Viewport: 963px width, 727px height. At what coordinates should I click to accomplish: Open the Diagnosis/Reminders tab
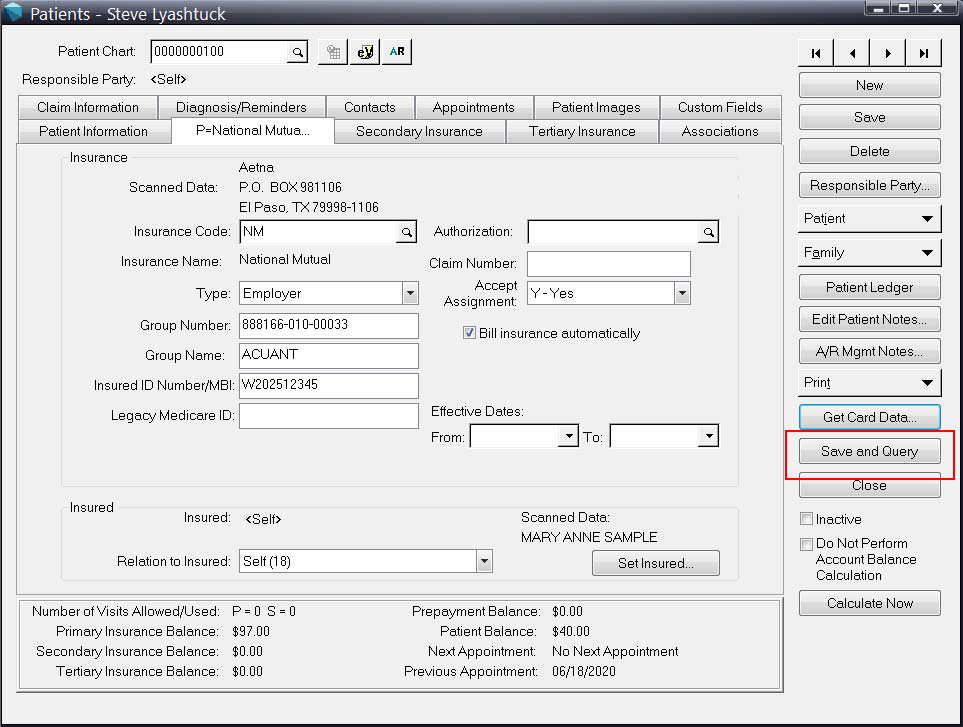241,107
